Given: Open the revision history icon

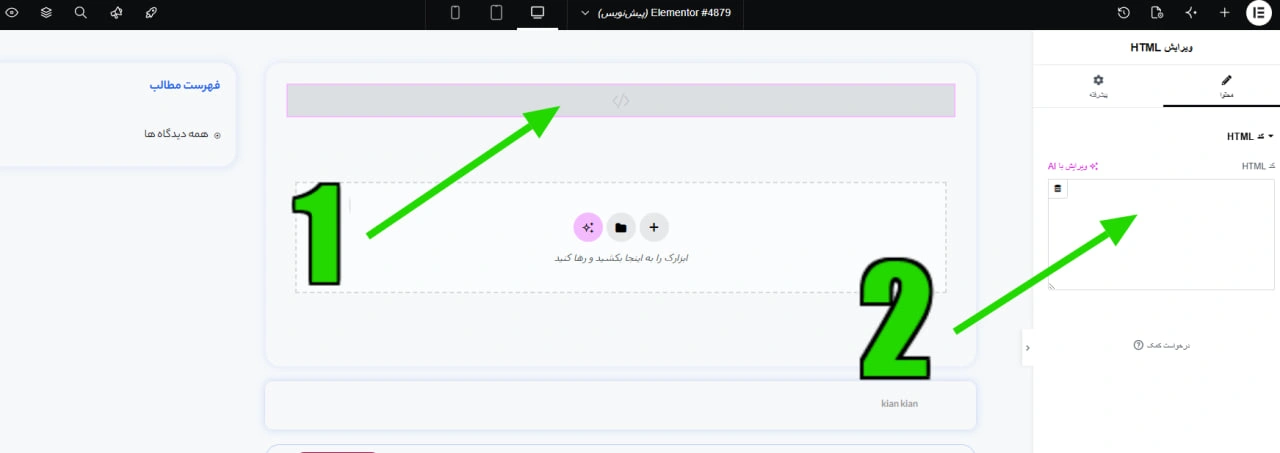Looking at the screenshot, I should [1124, 13].
